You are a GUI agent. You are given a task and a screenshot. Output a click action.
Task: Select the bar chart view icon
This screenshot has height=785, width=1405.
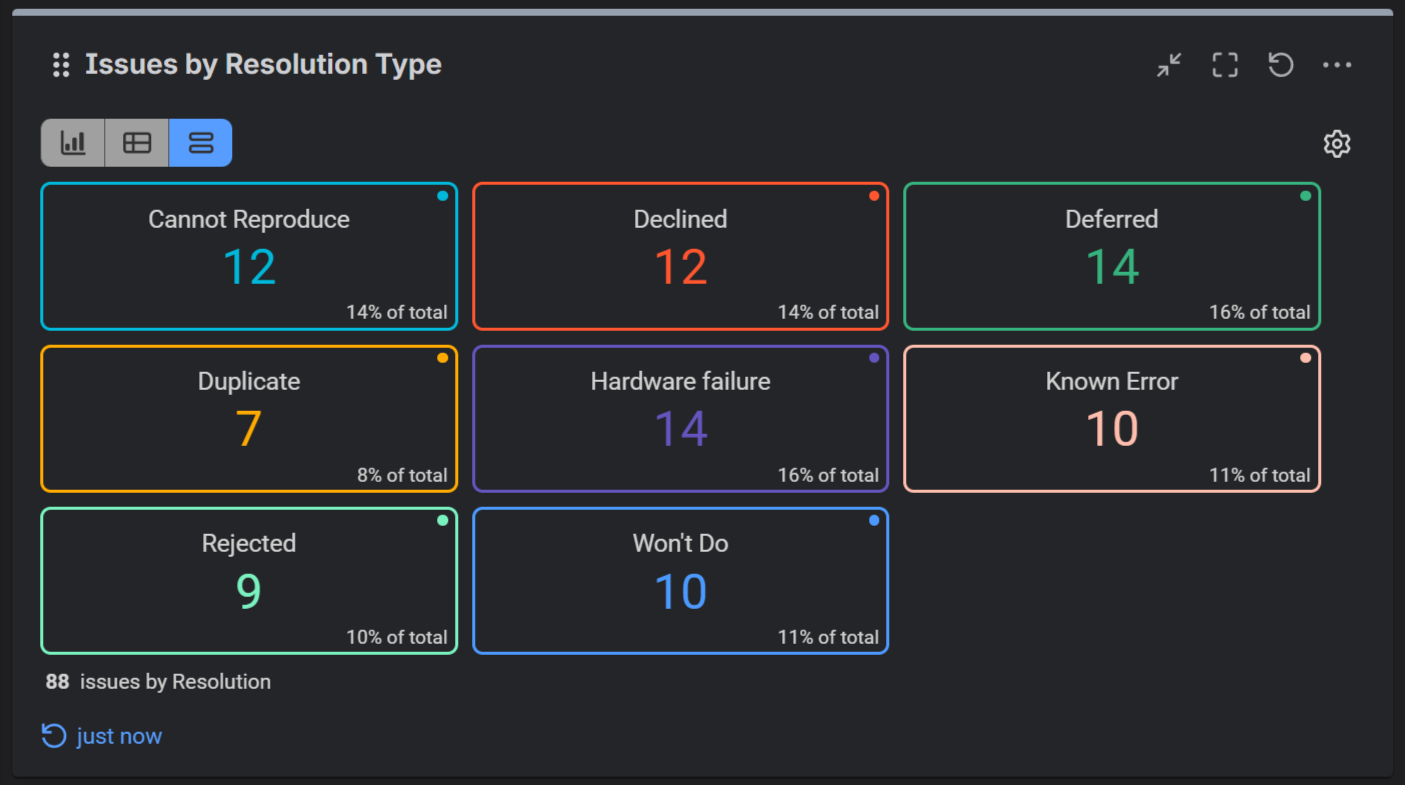tap(72, 142)
